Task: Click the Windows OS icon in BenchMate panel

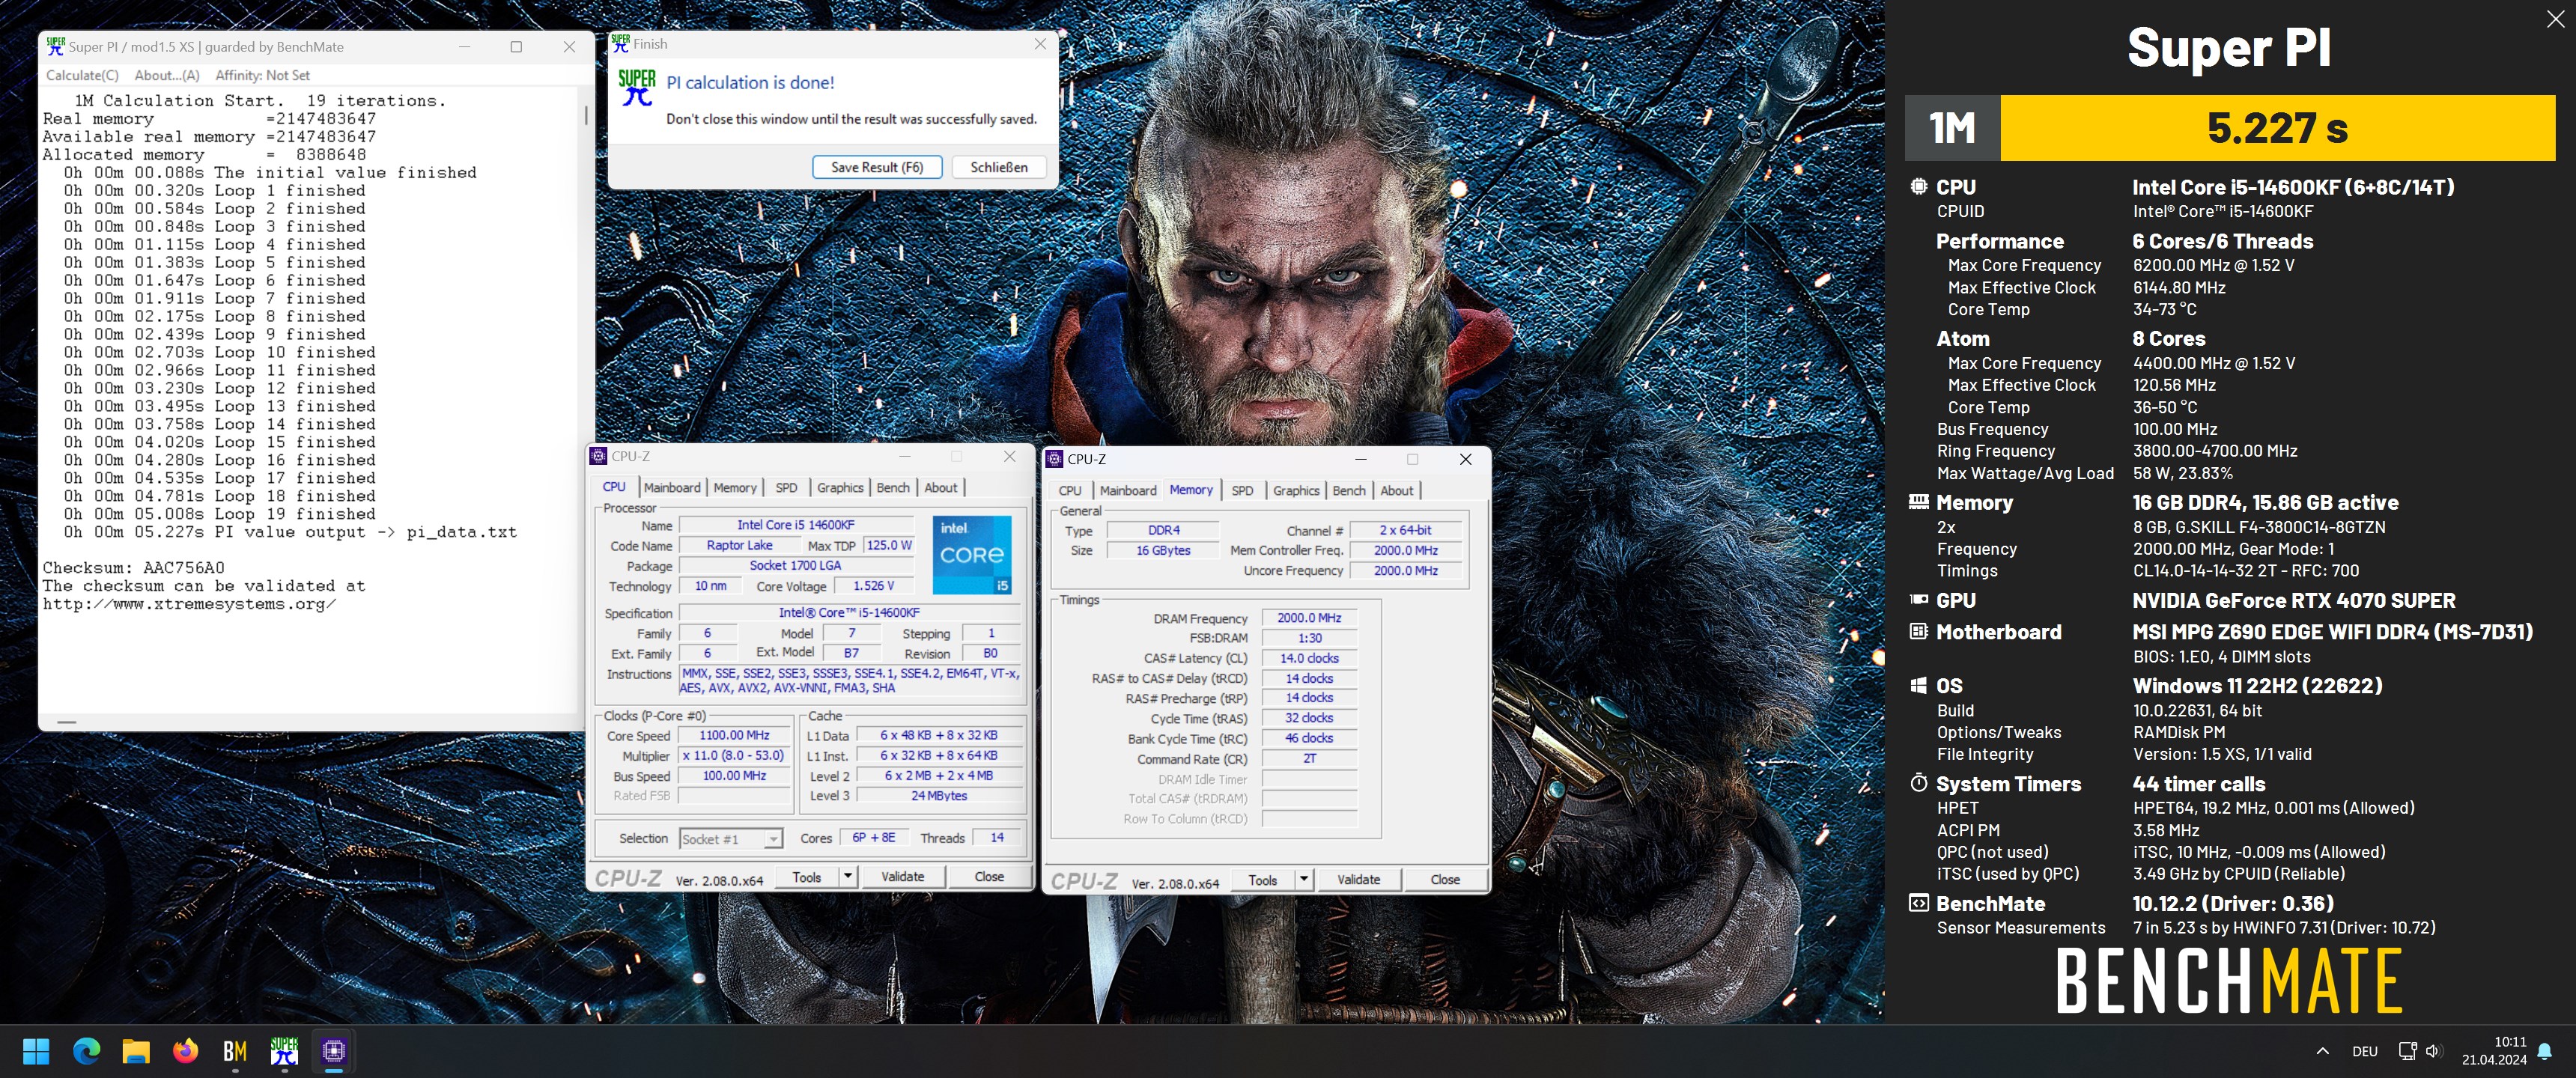Action: [x=1918, y=685]
